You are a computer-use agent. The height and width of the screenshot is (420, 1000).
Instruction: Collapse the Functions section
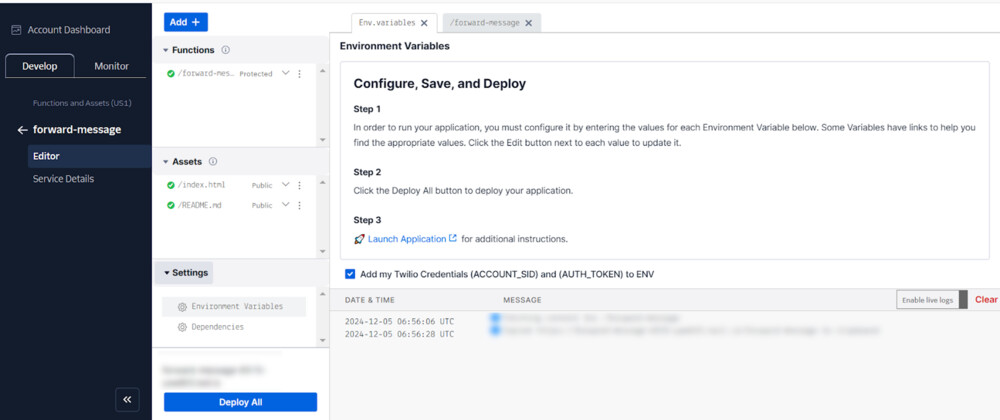click(166, 50)
